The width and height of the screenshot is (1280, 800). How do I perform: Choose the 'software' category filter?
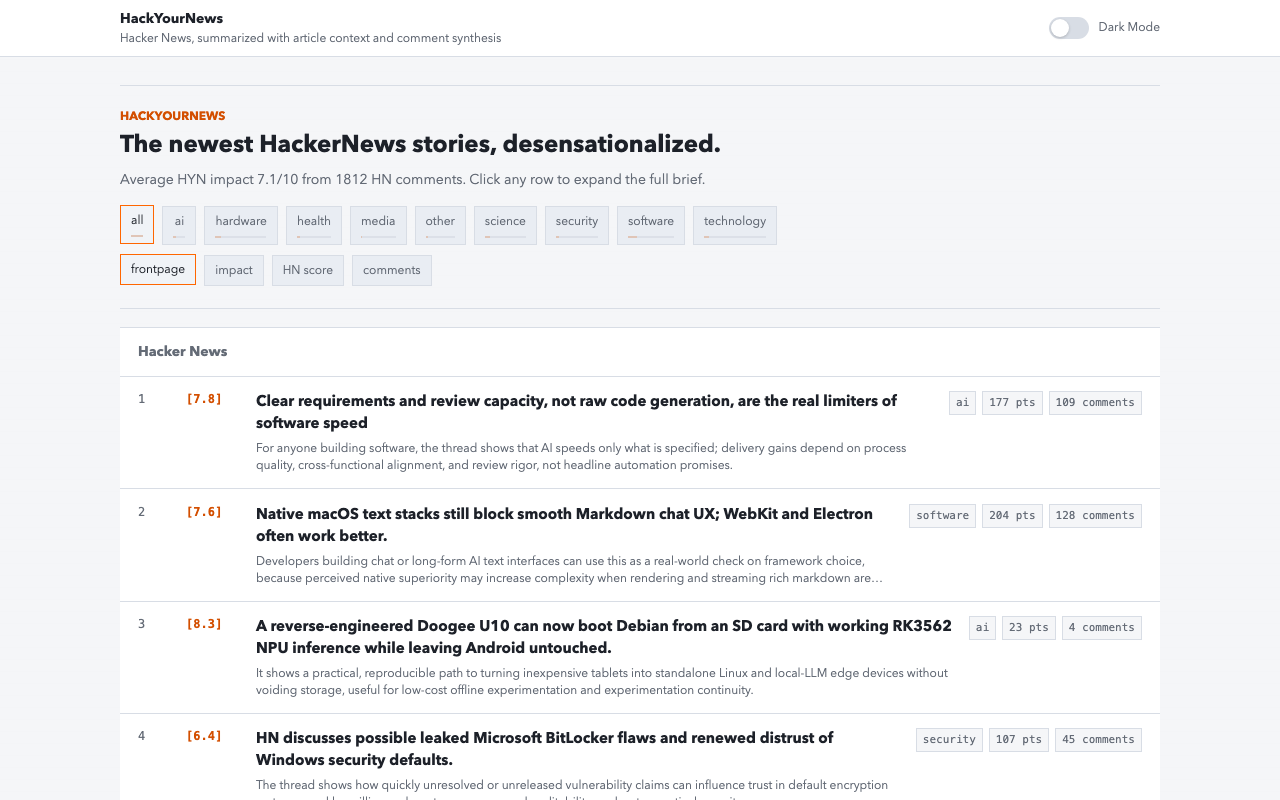click(651, 225)
